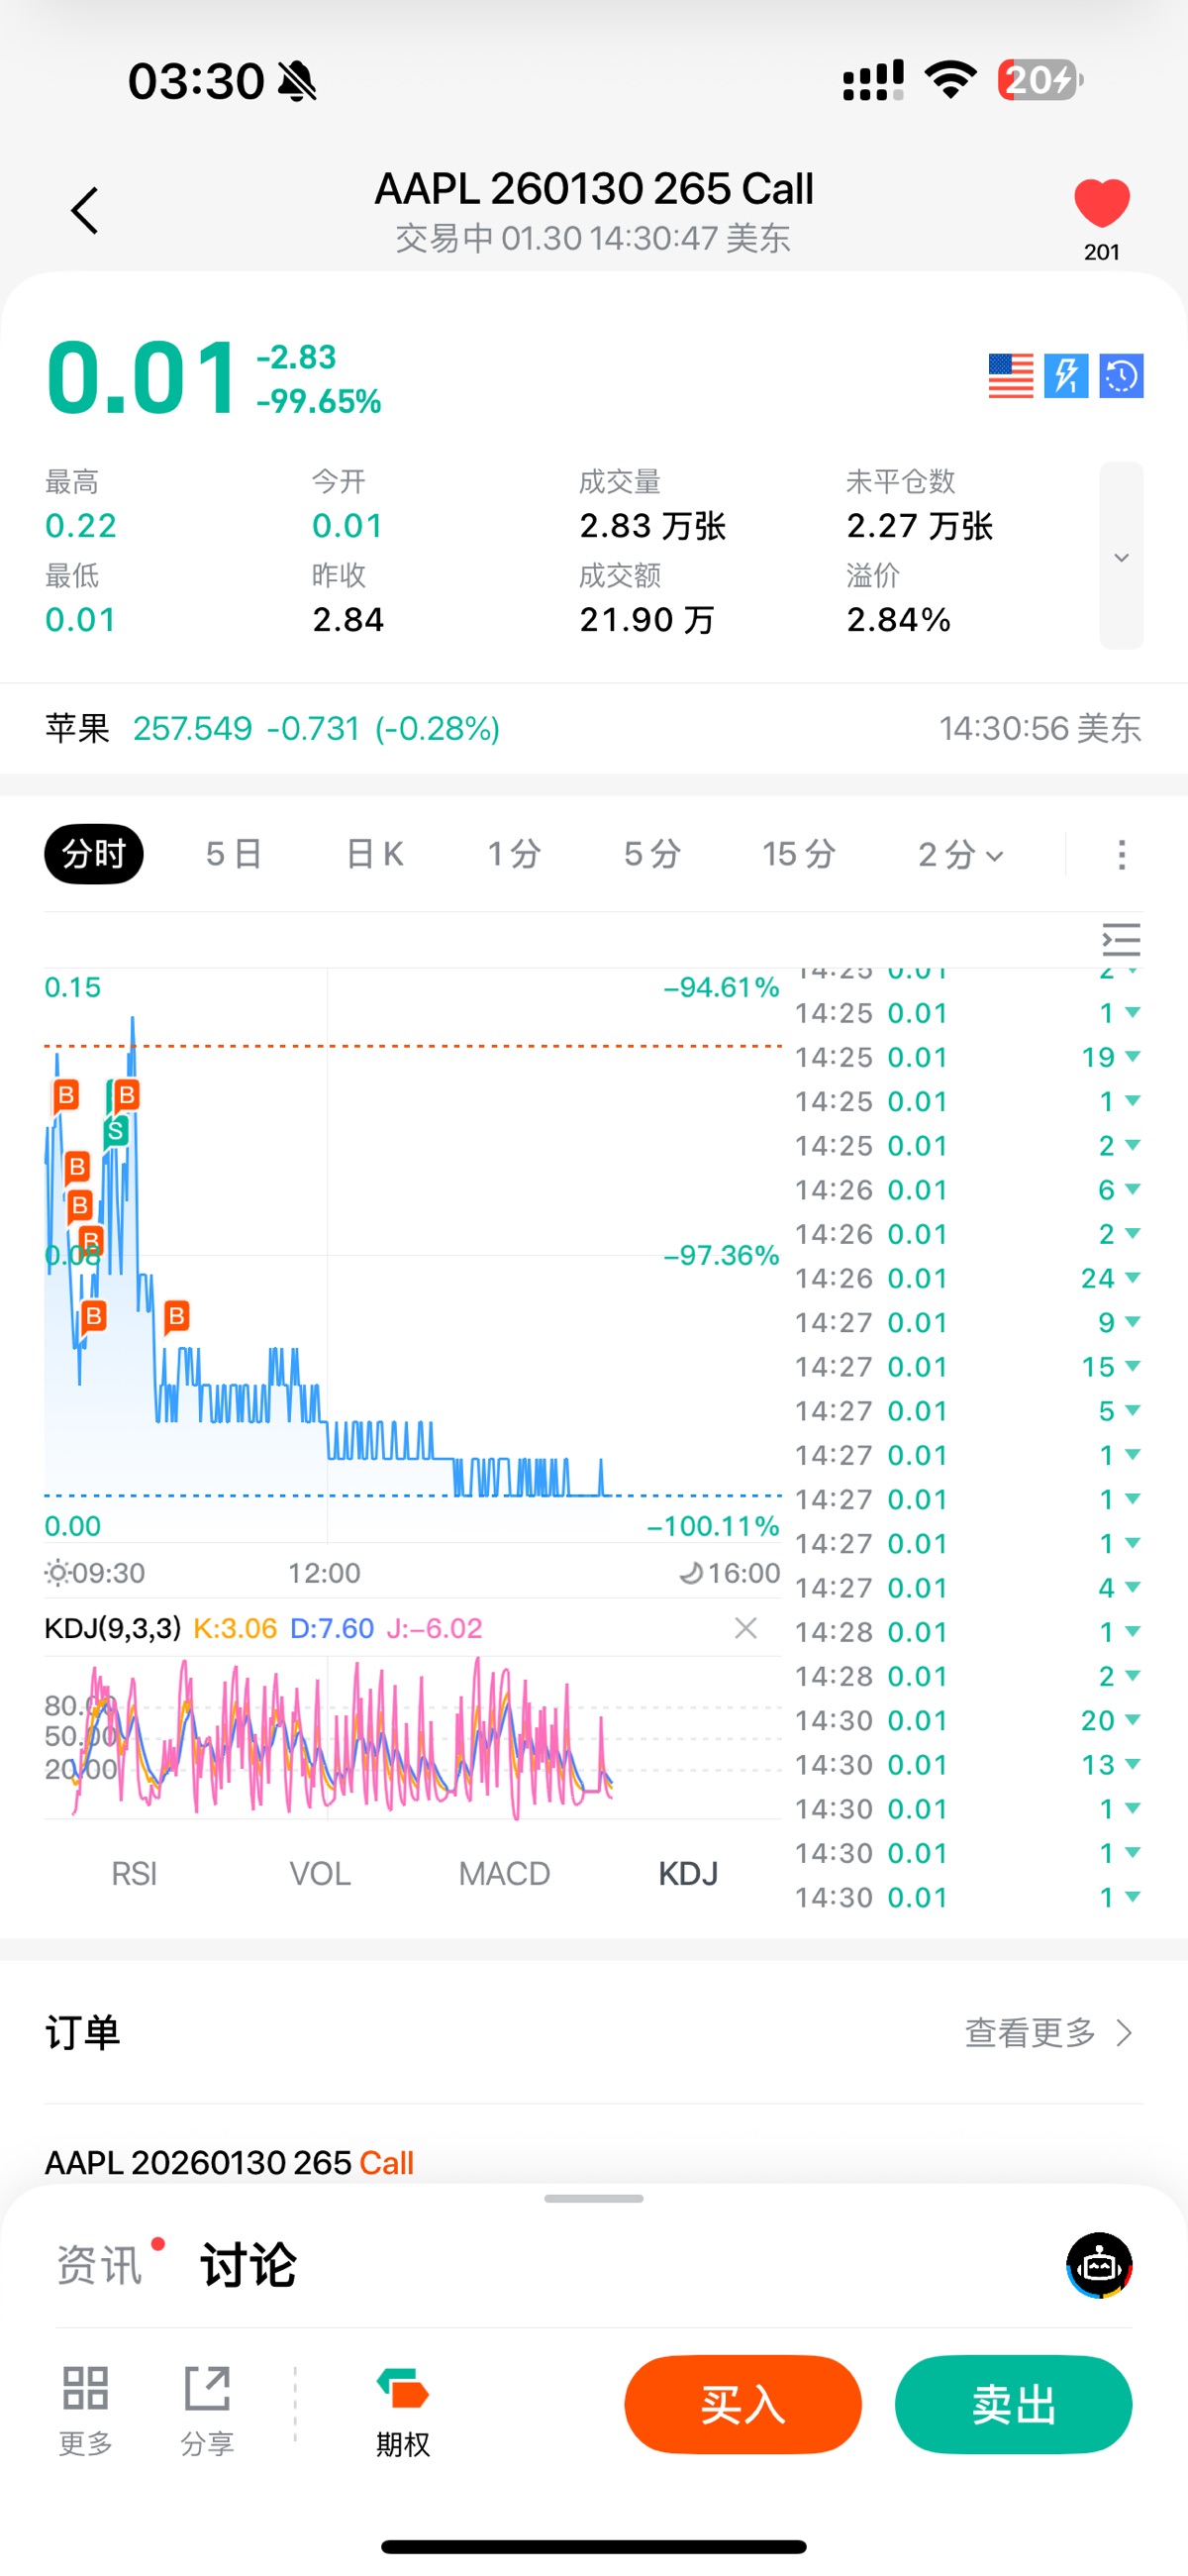Tap the main price 0.01

coord(142,378)
